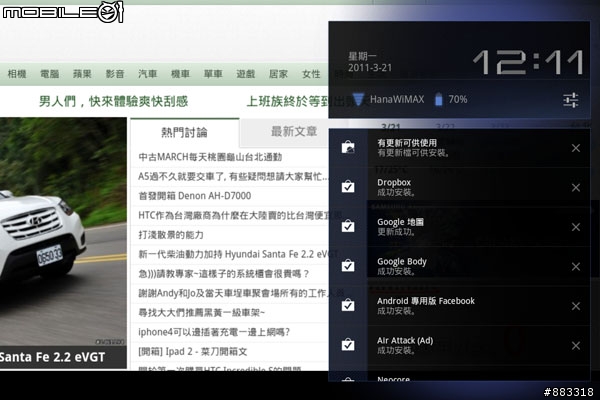The width and height of the screenshot is (600, 400).
Task: Tap the Air Attack installed bag icon
Action: (348, 345)
